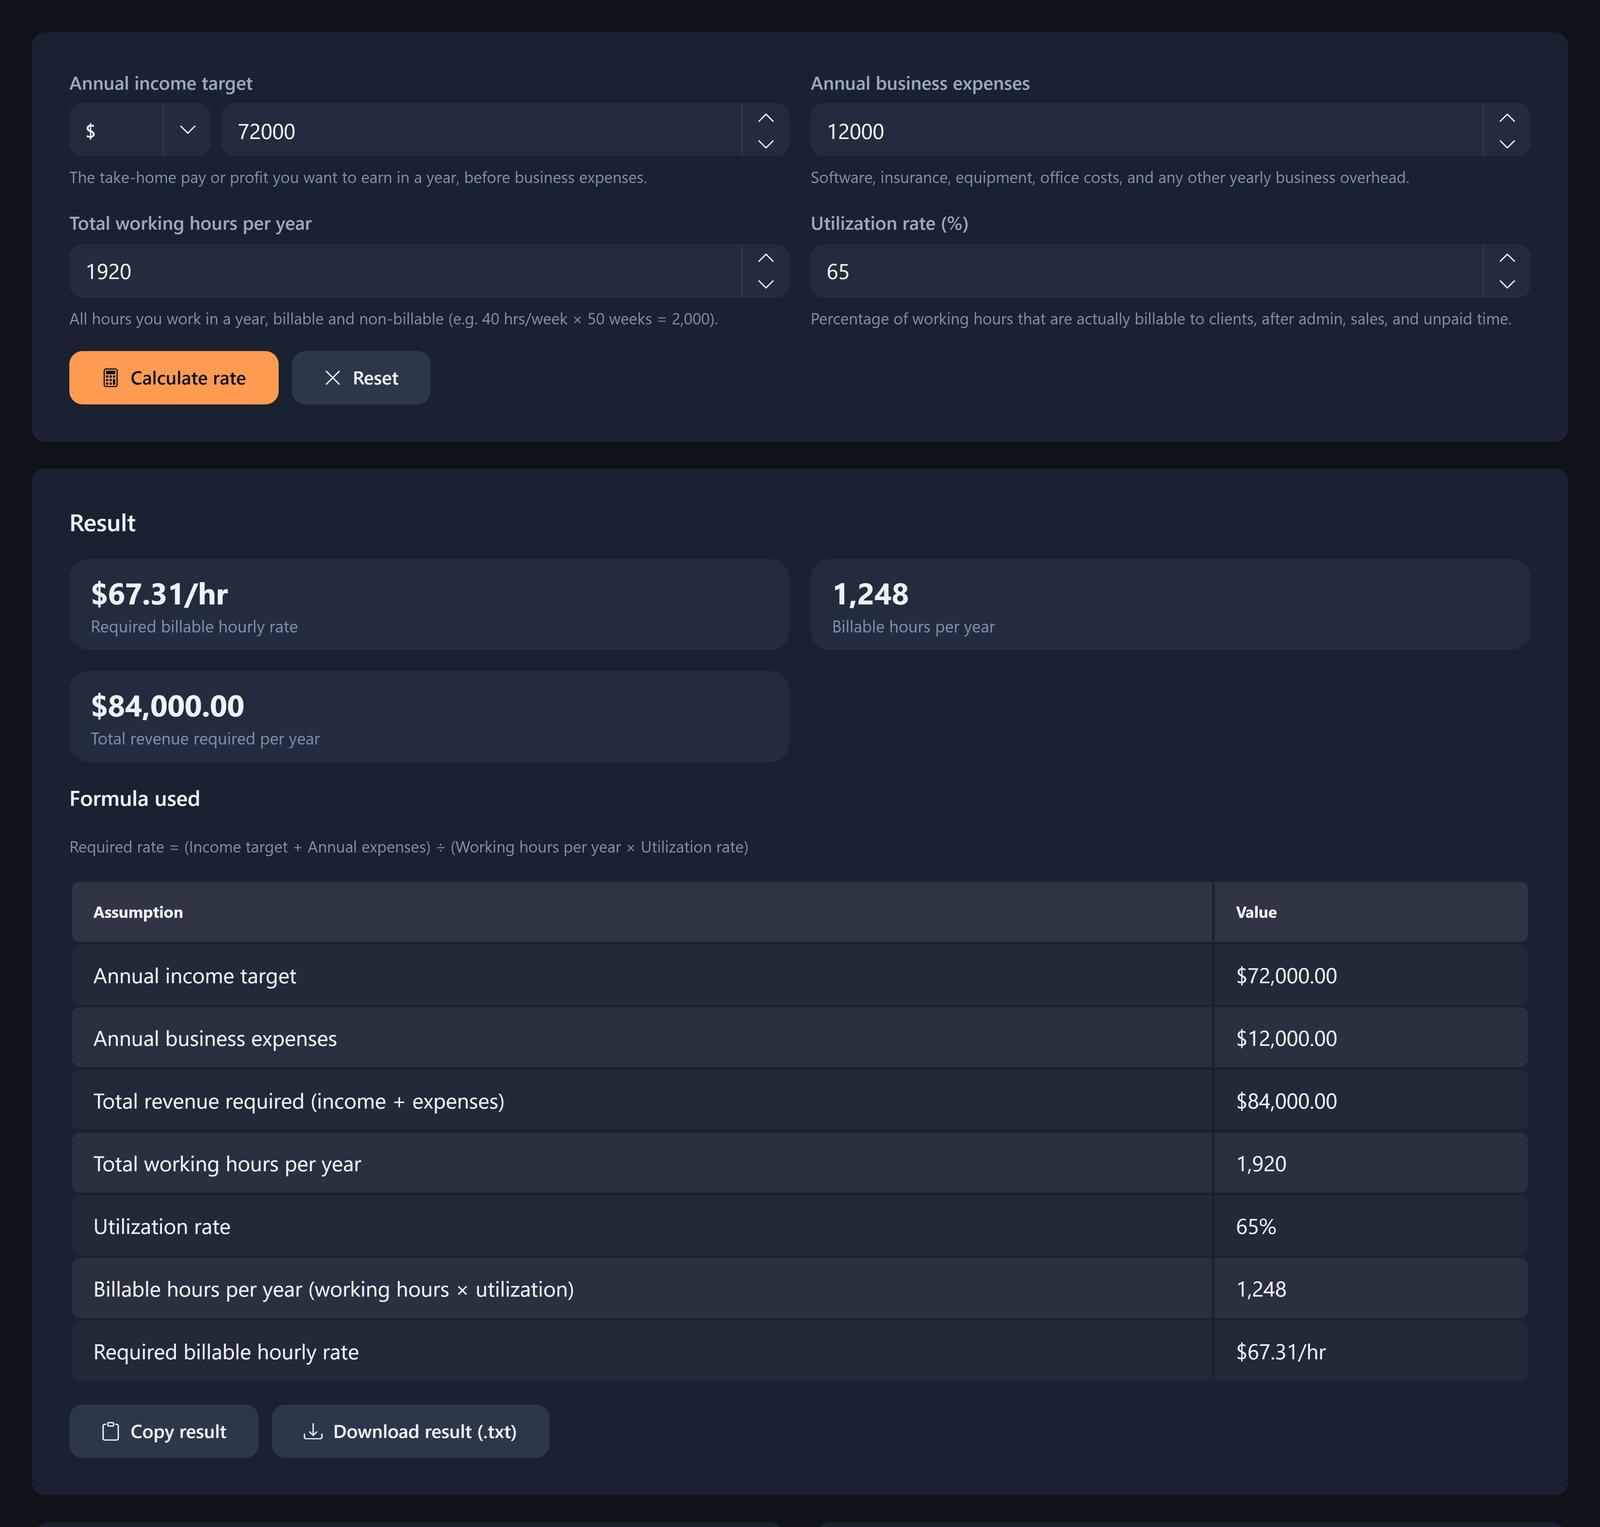The image size is (1600, 1527).
Task: Select the 65% table cell
Action: coord(1371,1227)
